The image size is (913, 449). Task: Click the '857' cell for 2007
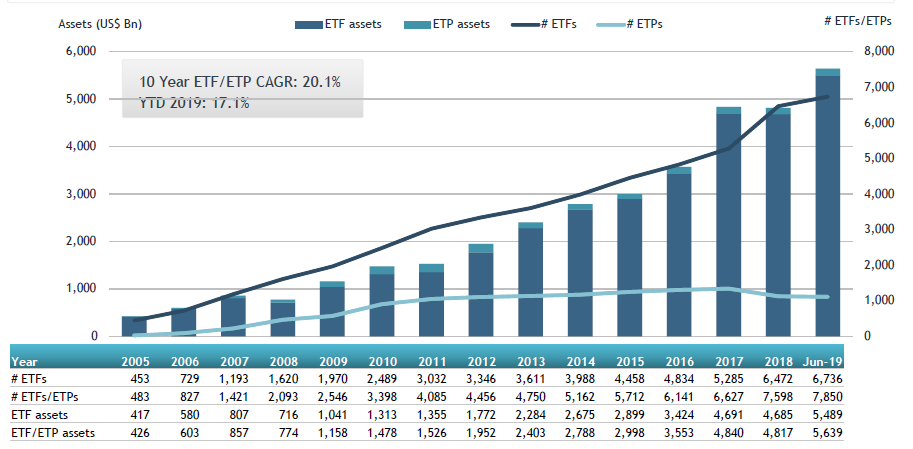tap(239, 433)
